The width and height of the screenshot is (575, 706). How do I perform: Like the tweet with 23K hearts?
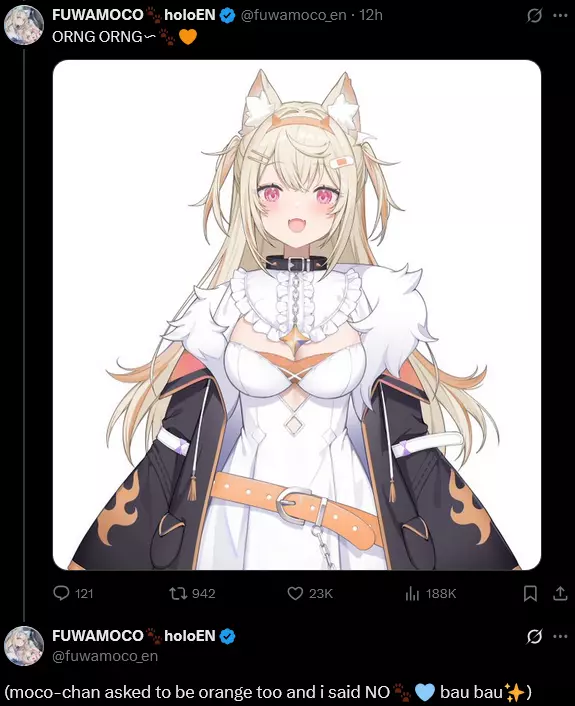pyautogui.click(x=295, y=593)
